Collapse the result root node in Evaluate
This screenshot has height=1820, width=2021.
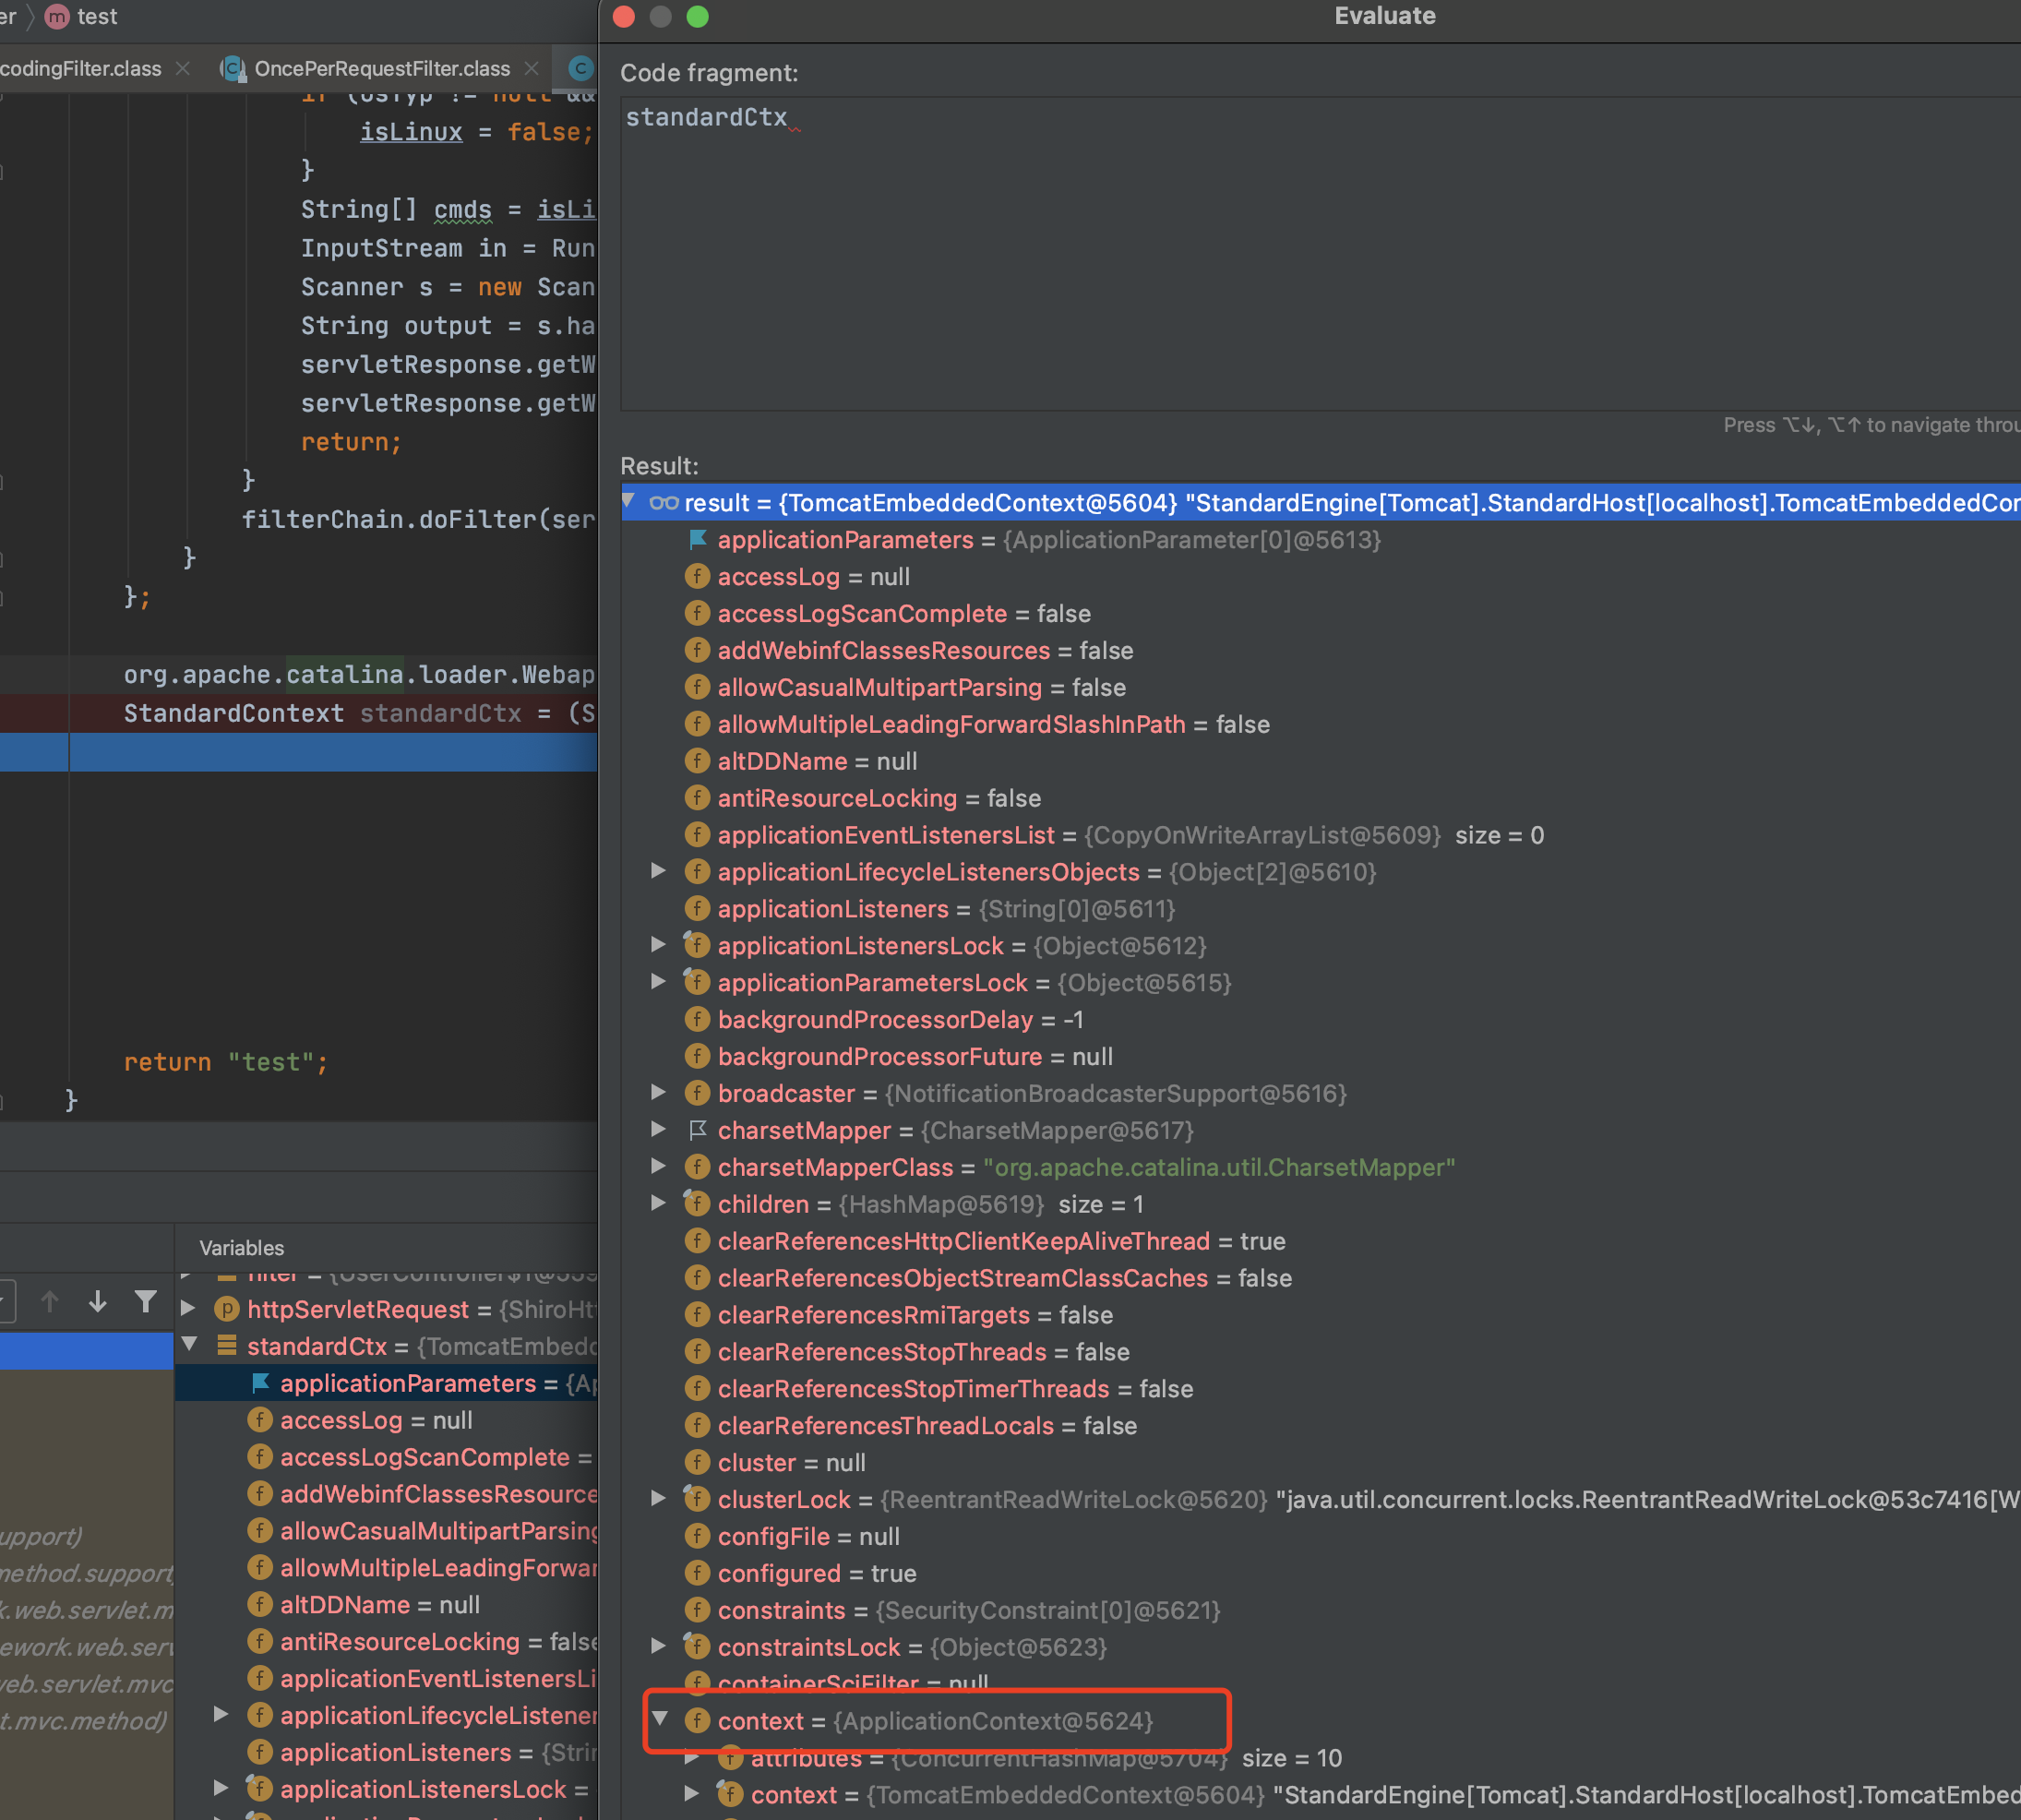[x=629, y=501]
